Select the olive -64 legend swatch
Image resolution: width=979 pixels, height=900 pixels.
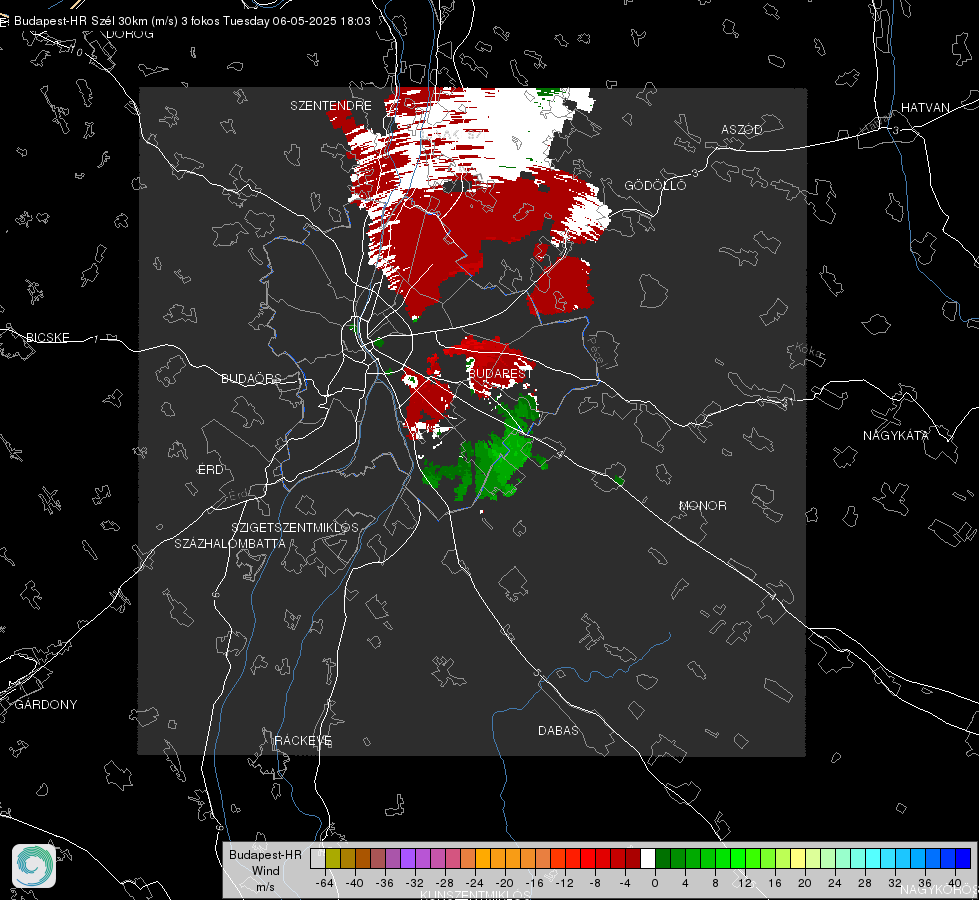click(332, 859)
